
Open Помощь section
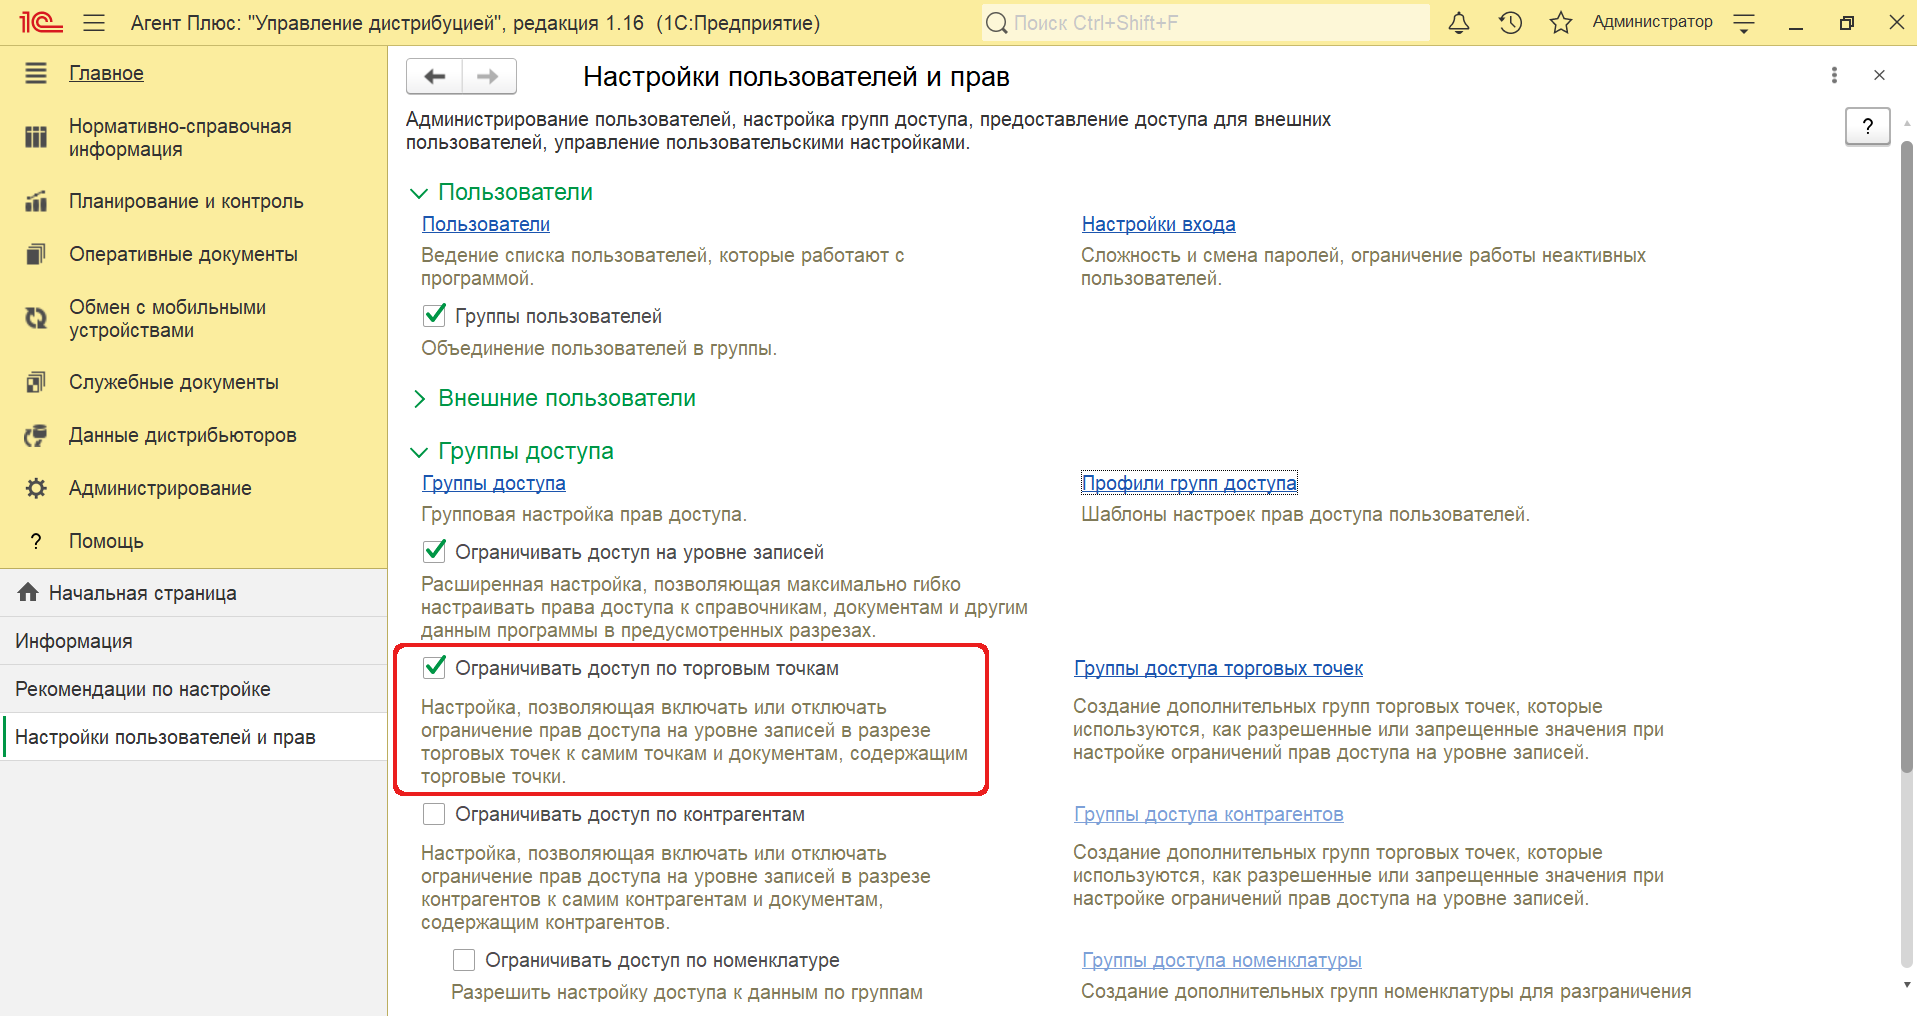coord(106,541)
